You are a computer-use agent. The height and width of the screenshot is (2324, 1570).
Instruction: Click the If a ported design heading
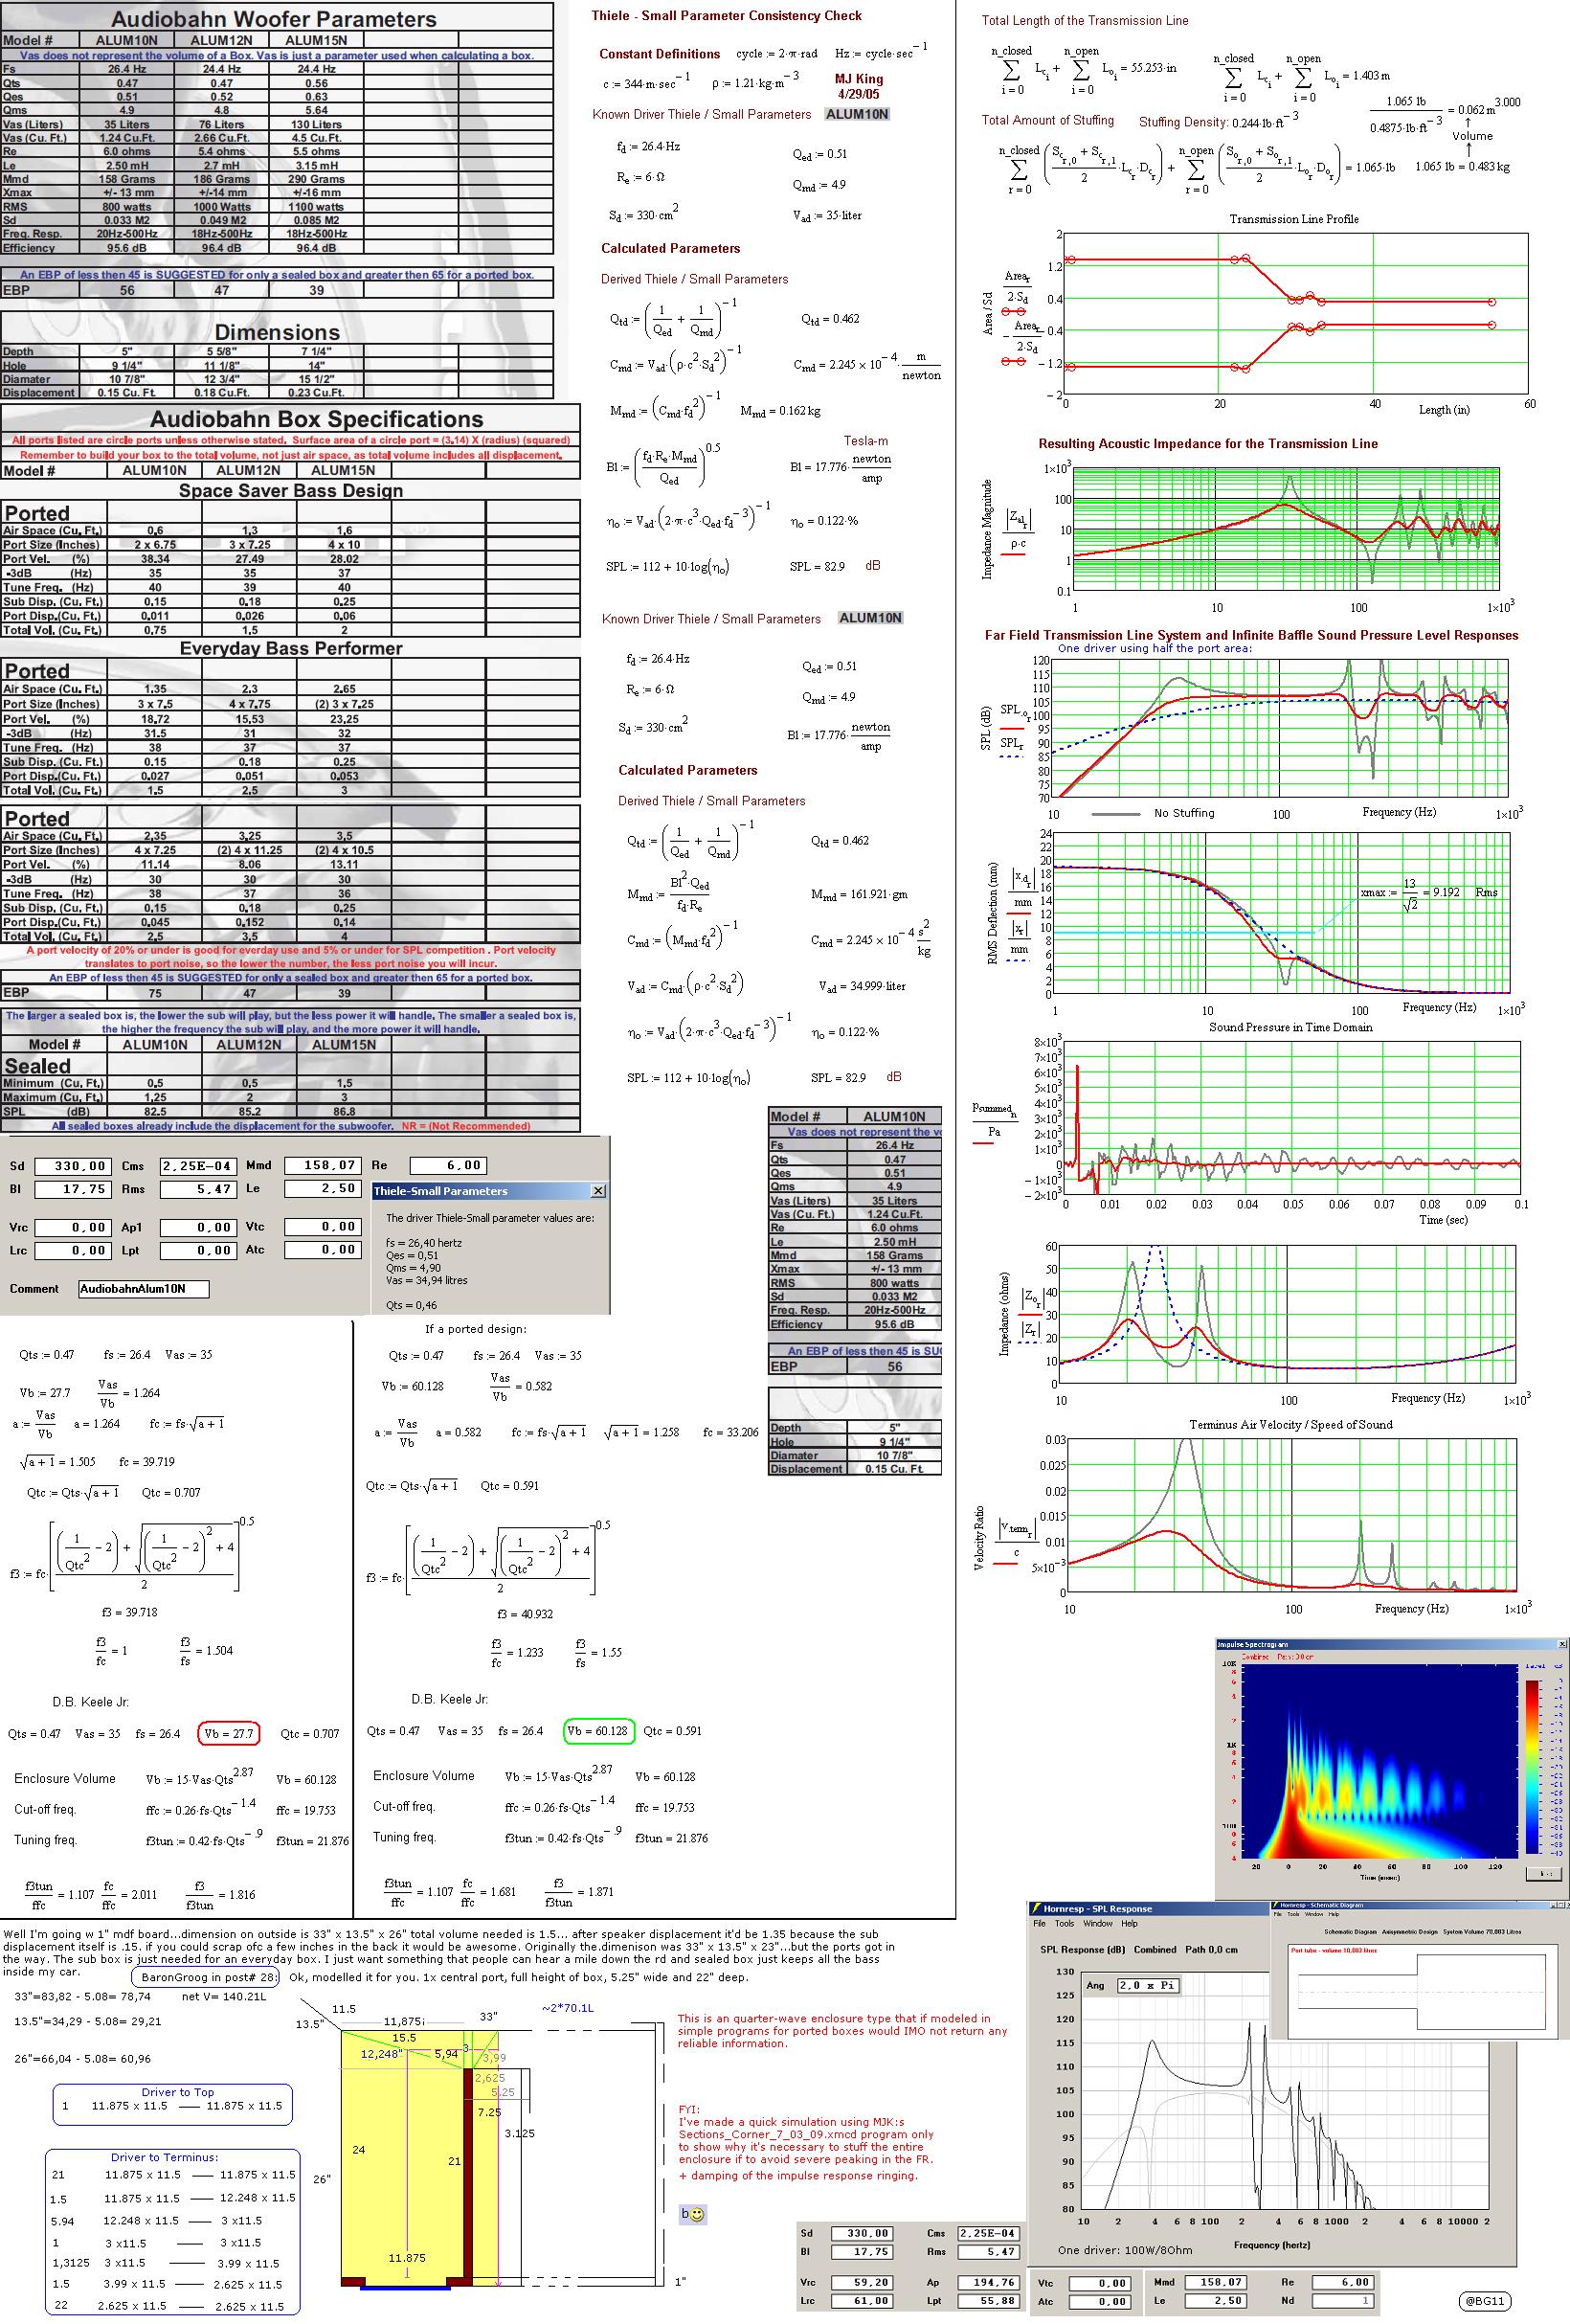pyautogui.click(x=476, y=1329)
